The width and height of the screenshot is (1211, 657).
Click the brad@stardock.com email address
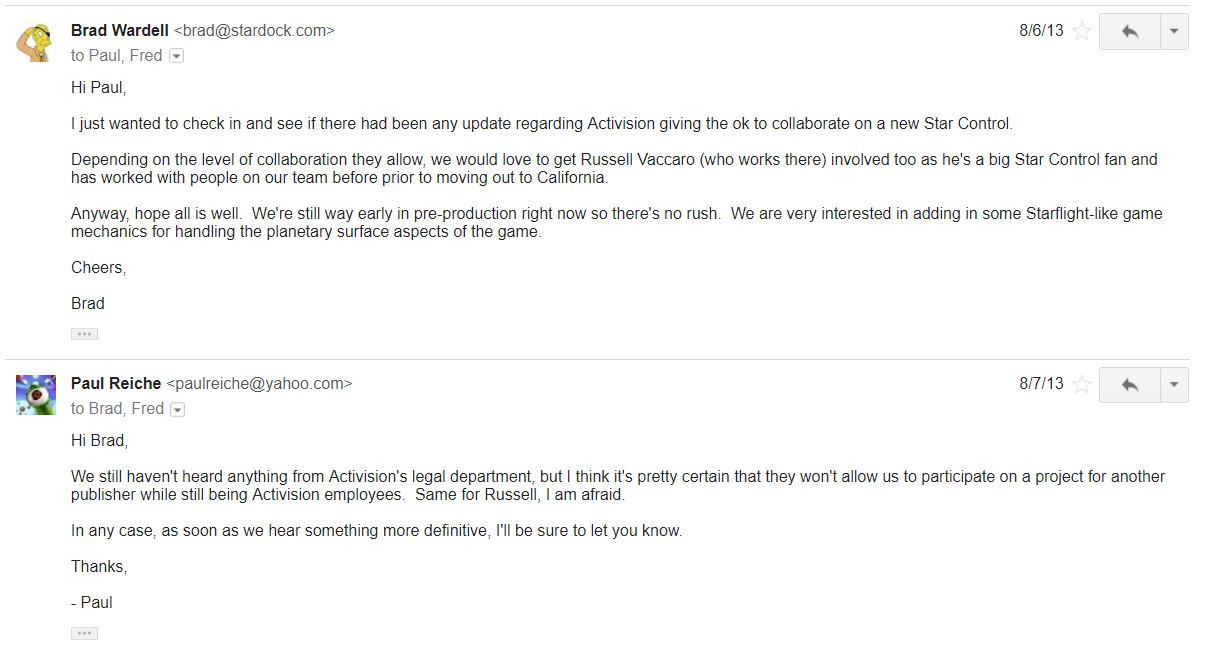(254, 31)
